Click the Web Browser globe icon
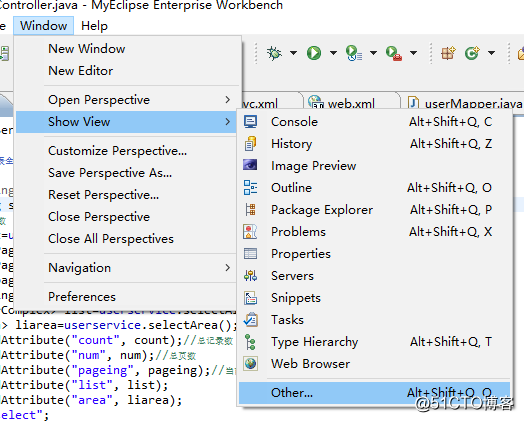 pos(250,364)
